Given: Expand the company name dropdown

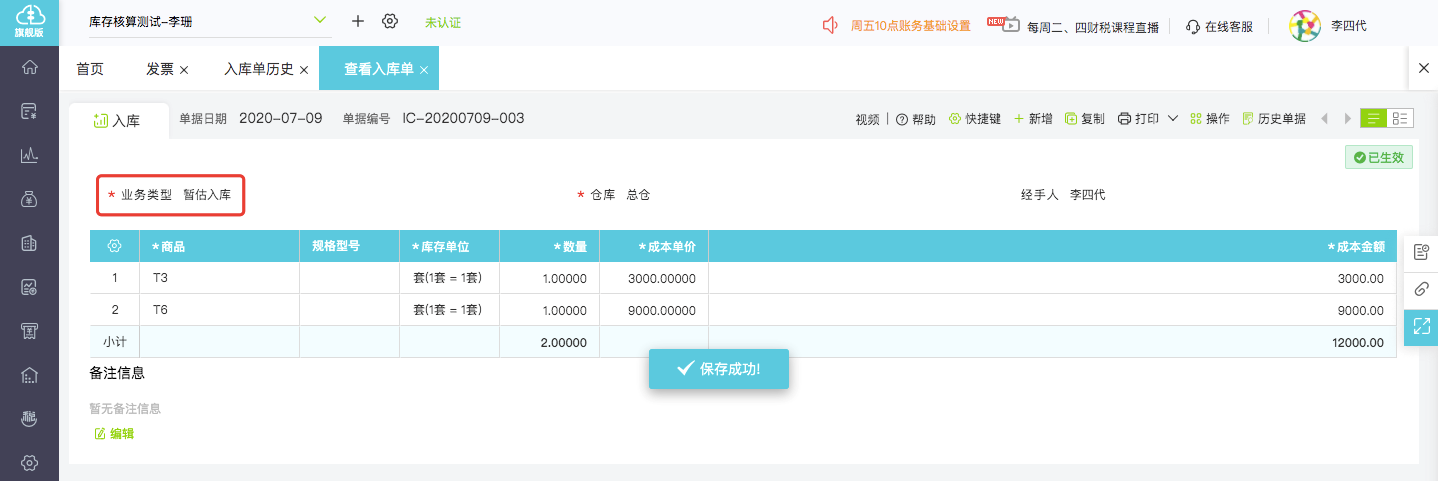Looking at the screenshot, I should click(320, 20).
